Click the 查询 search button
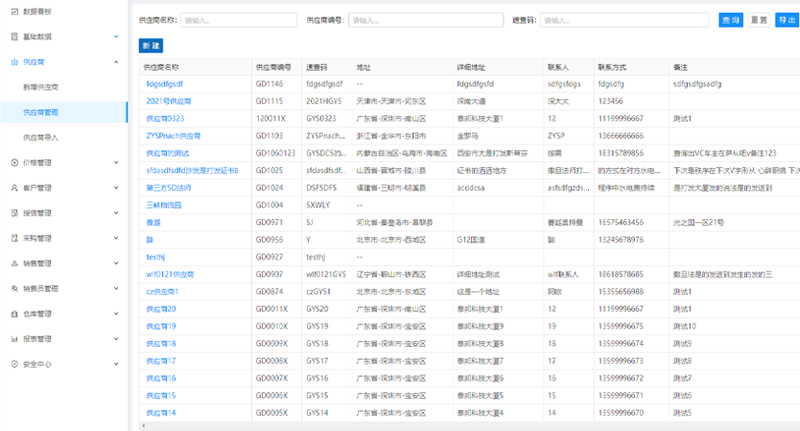The width and height of the screenshot is (800, 431). click(731, 20)
